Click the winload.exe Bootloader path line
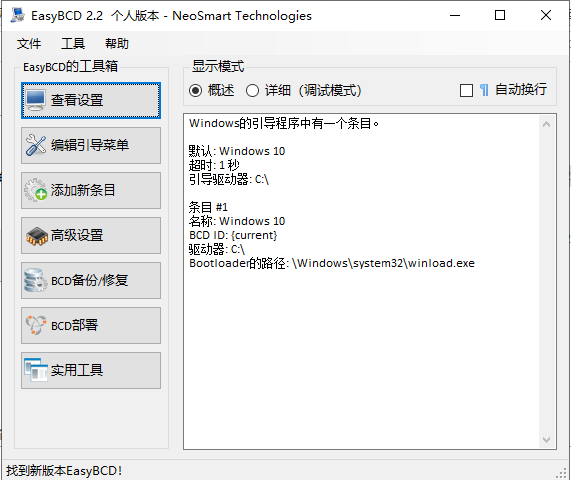The height and width of the screenshot is (480, 571). click(332, 263)
